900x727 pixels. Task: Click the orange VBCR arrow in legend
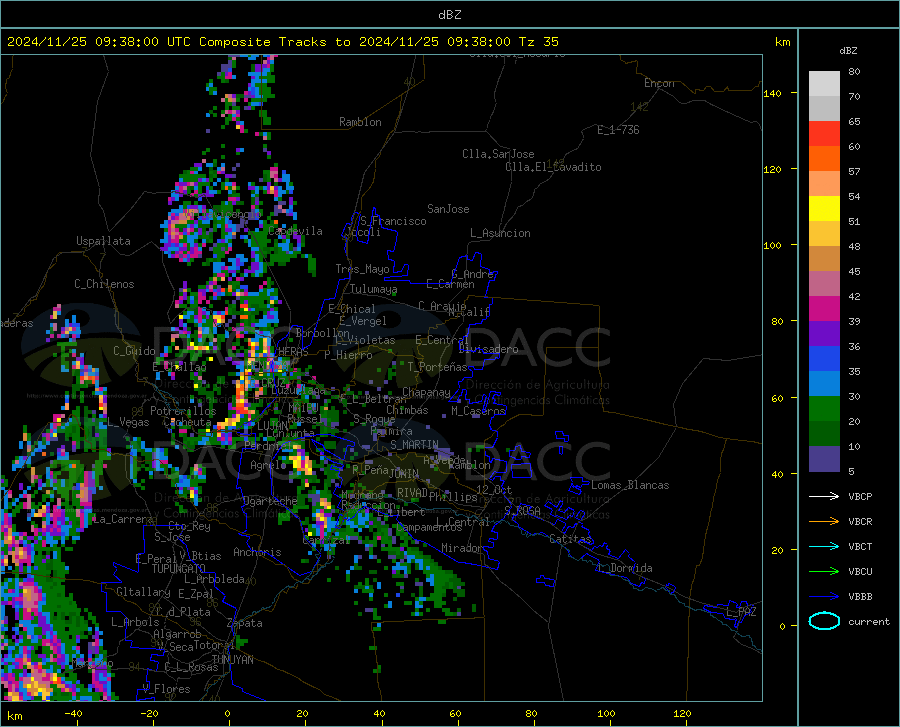pyautogui.click(x=824, y=521)
